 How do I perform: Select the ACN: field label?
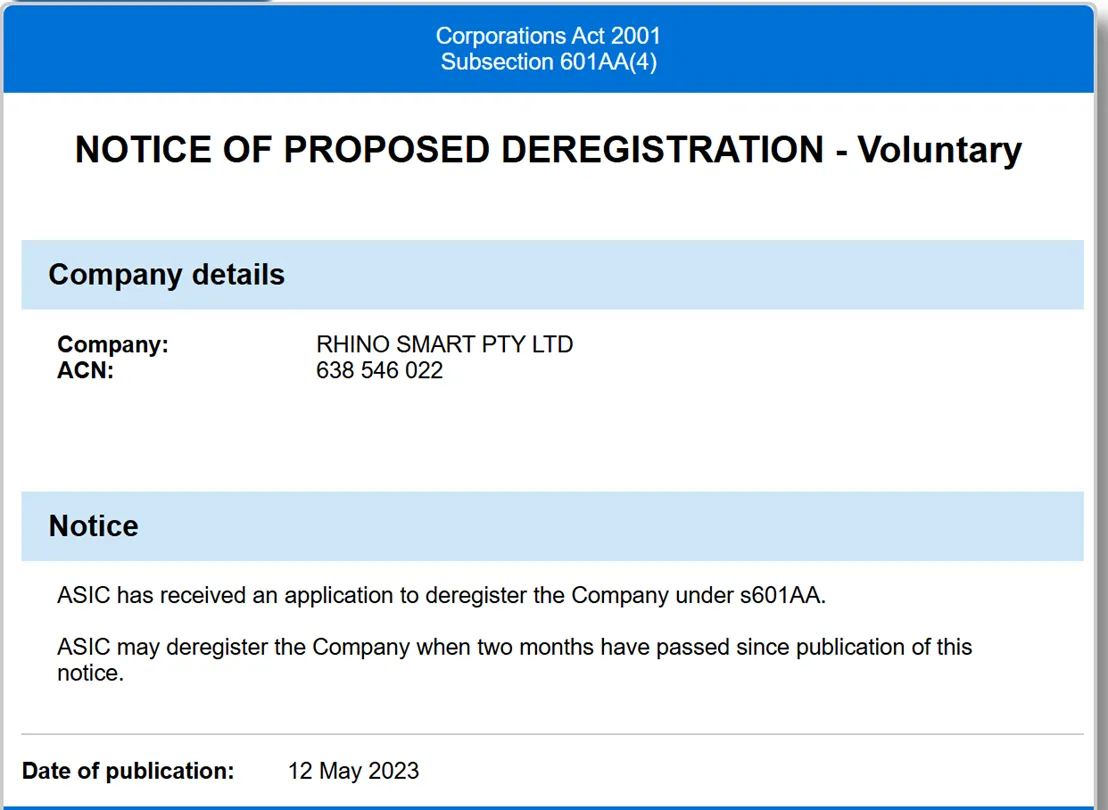pos(86,370)
